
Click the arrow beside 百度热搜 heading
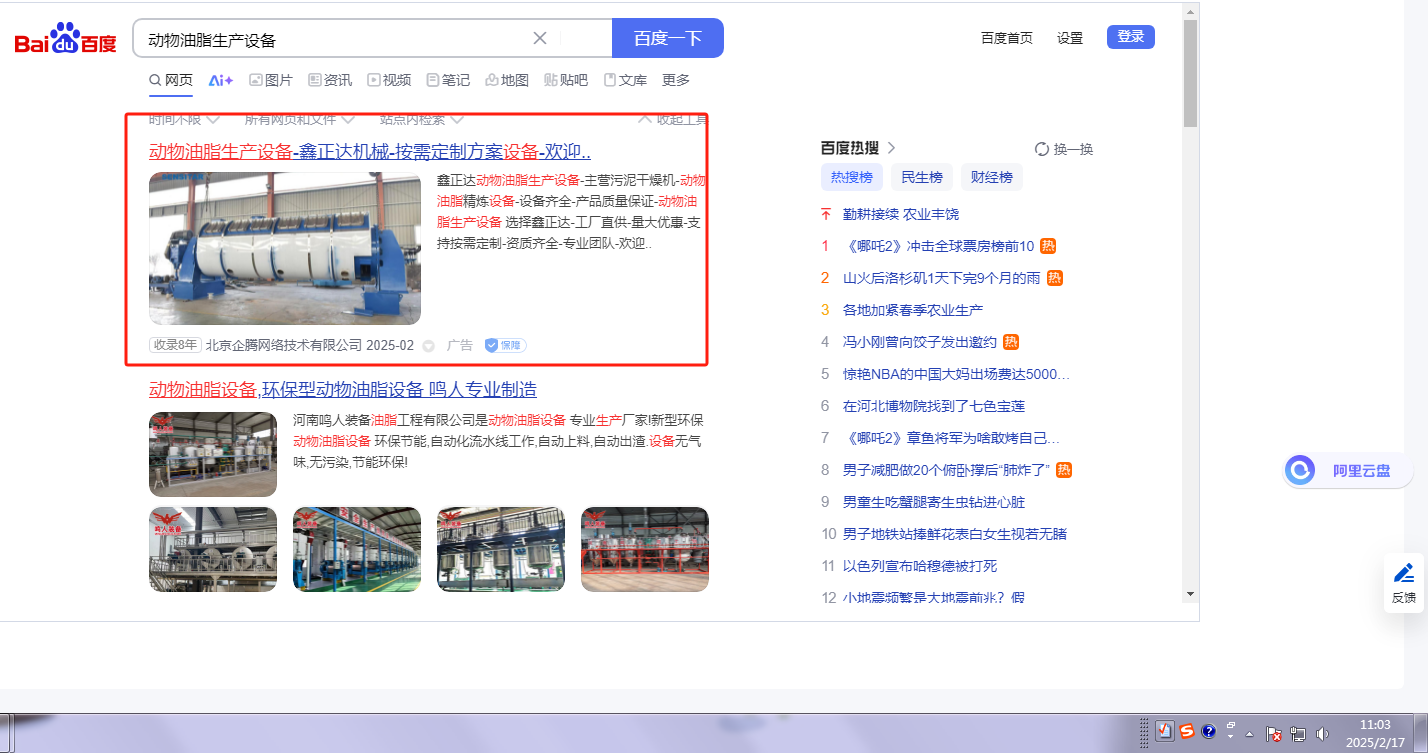click(891, 148)
